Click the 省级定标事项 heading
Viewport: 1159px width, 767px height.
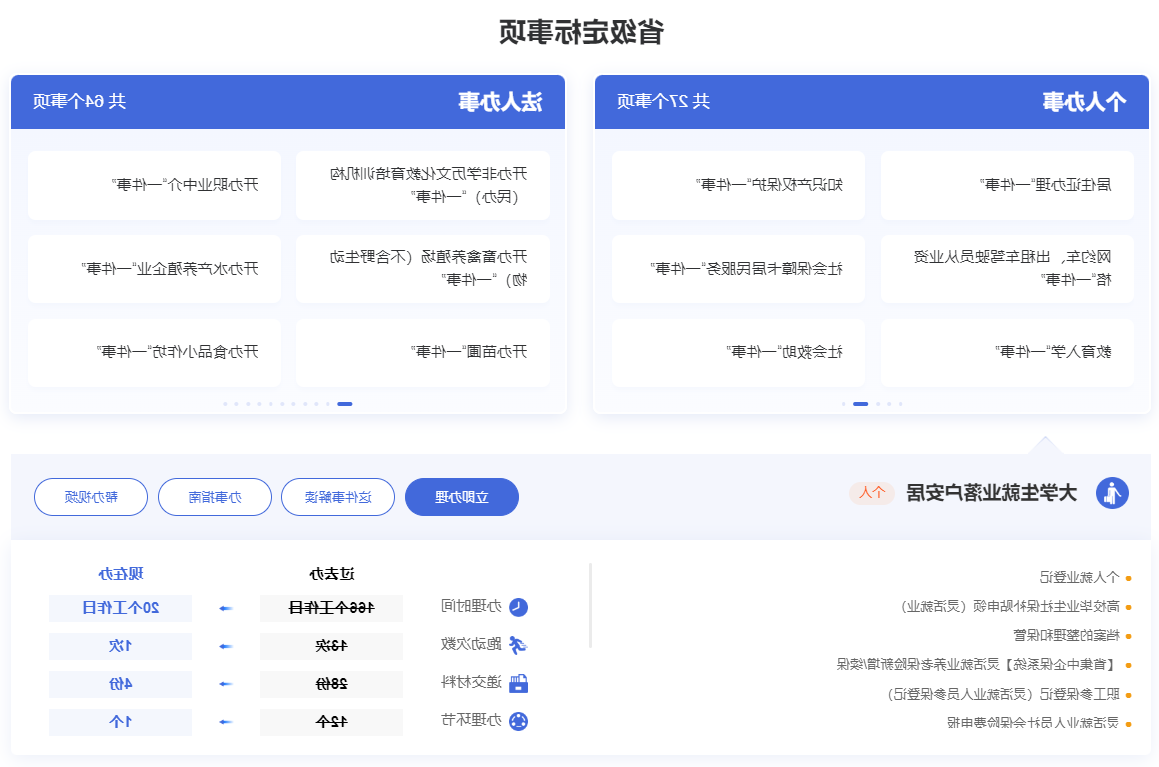point(581,32)
